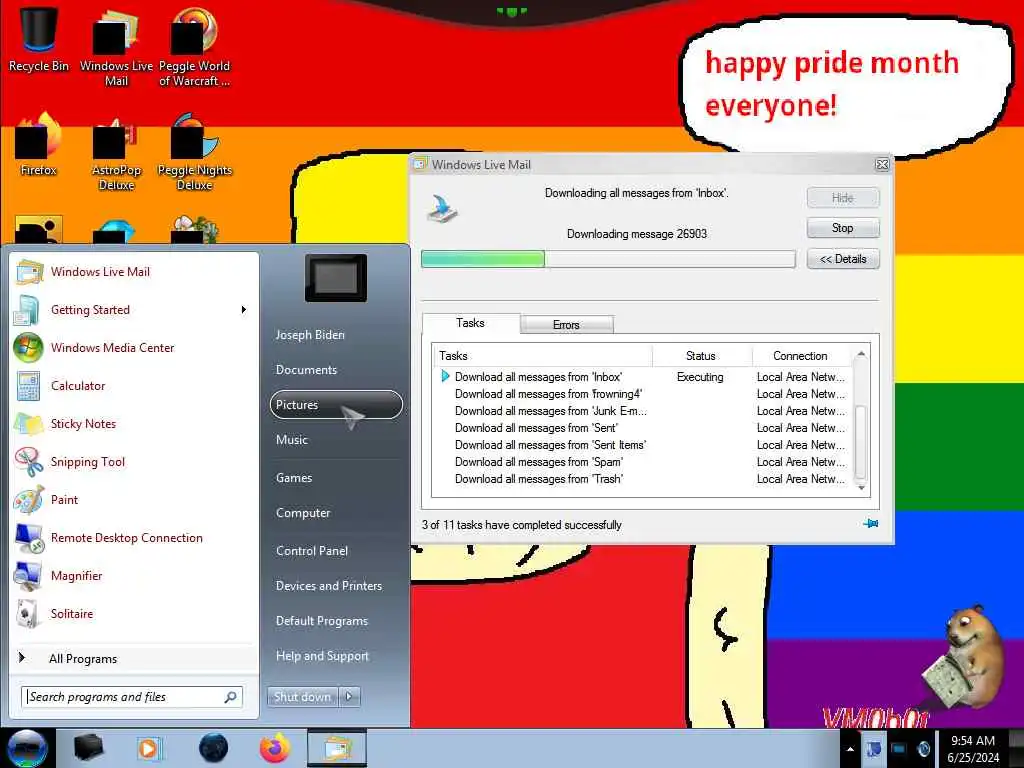Open Firefox desktop shortcut
Viewport: 1024px width, 768px height.
click(39, 145)
